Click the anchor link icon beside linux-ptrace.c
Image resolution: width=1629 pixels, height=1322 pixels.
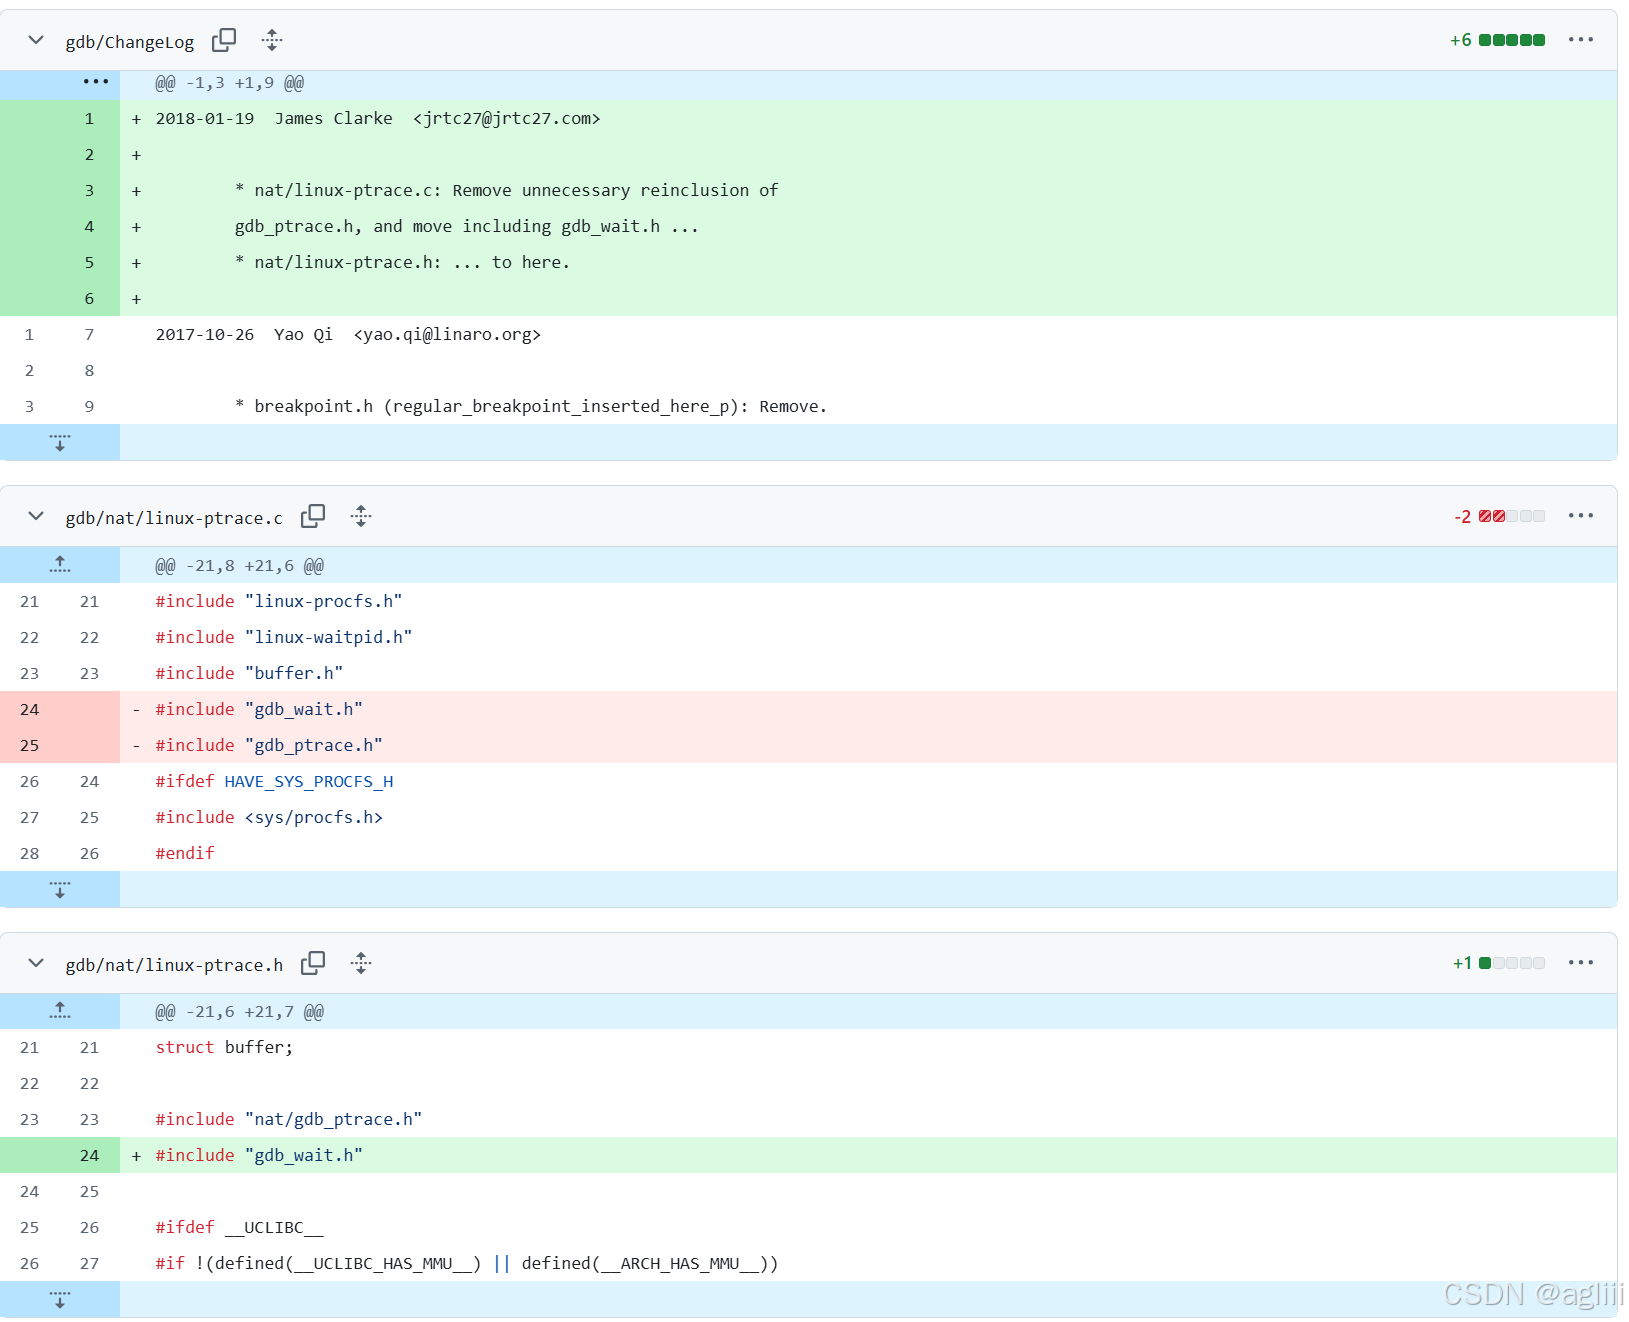(361, 516)
